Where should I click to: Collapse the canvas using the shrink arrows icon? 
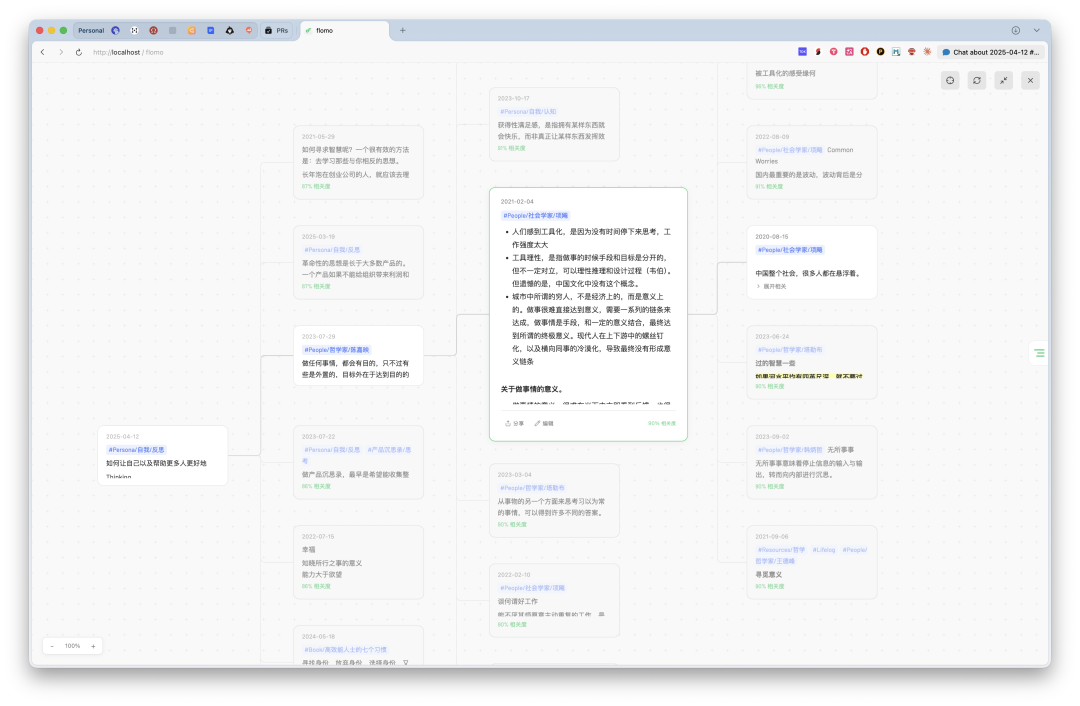[1004, 81]
